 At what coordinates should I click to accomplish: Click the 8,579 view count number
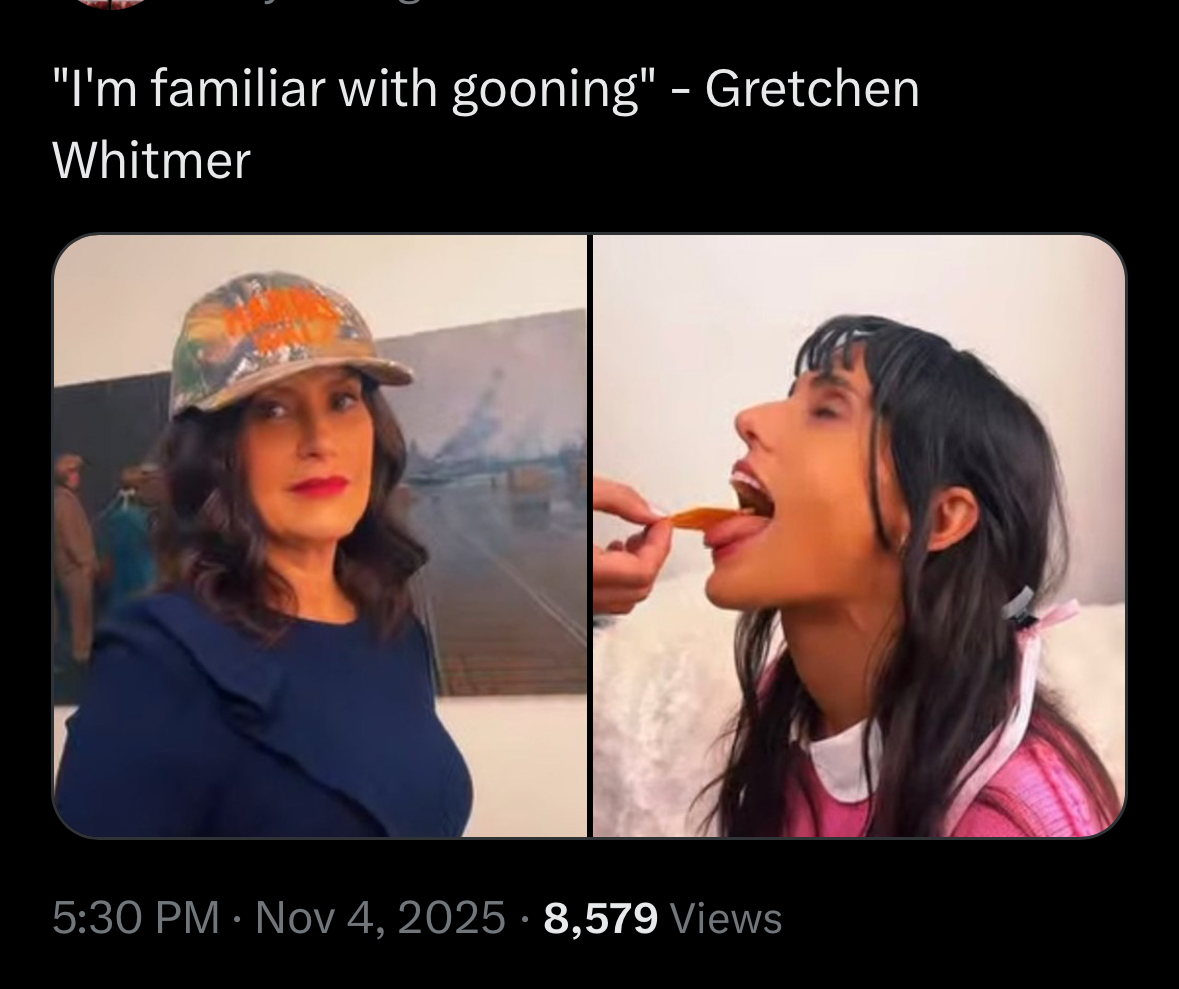pos(600,918)
